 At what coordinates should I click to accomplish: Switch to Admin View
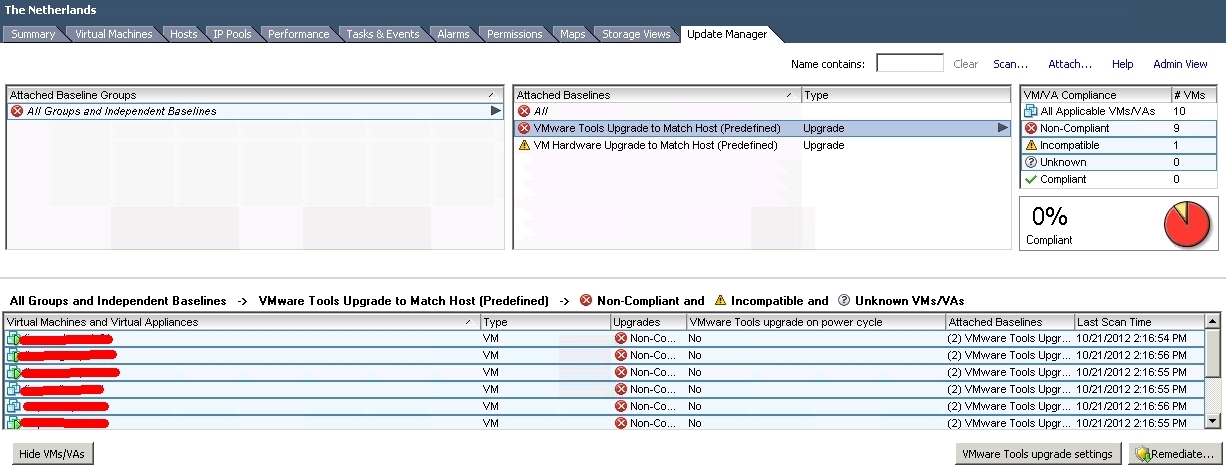click(1180, 64)
